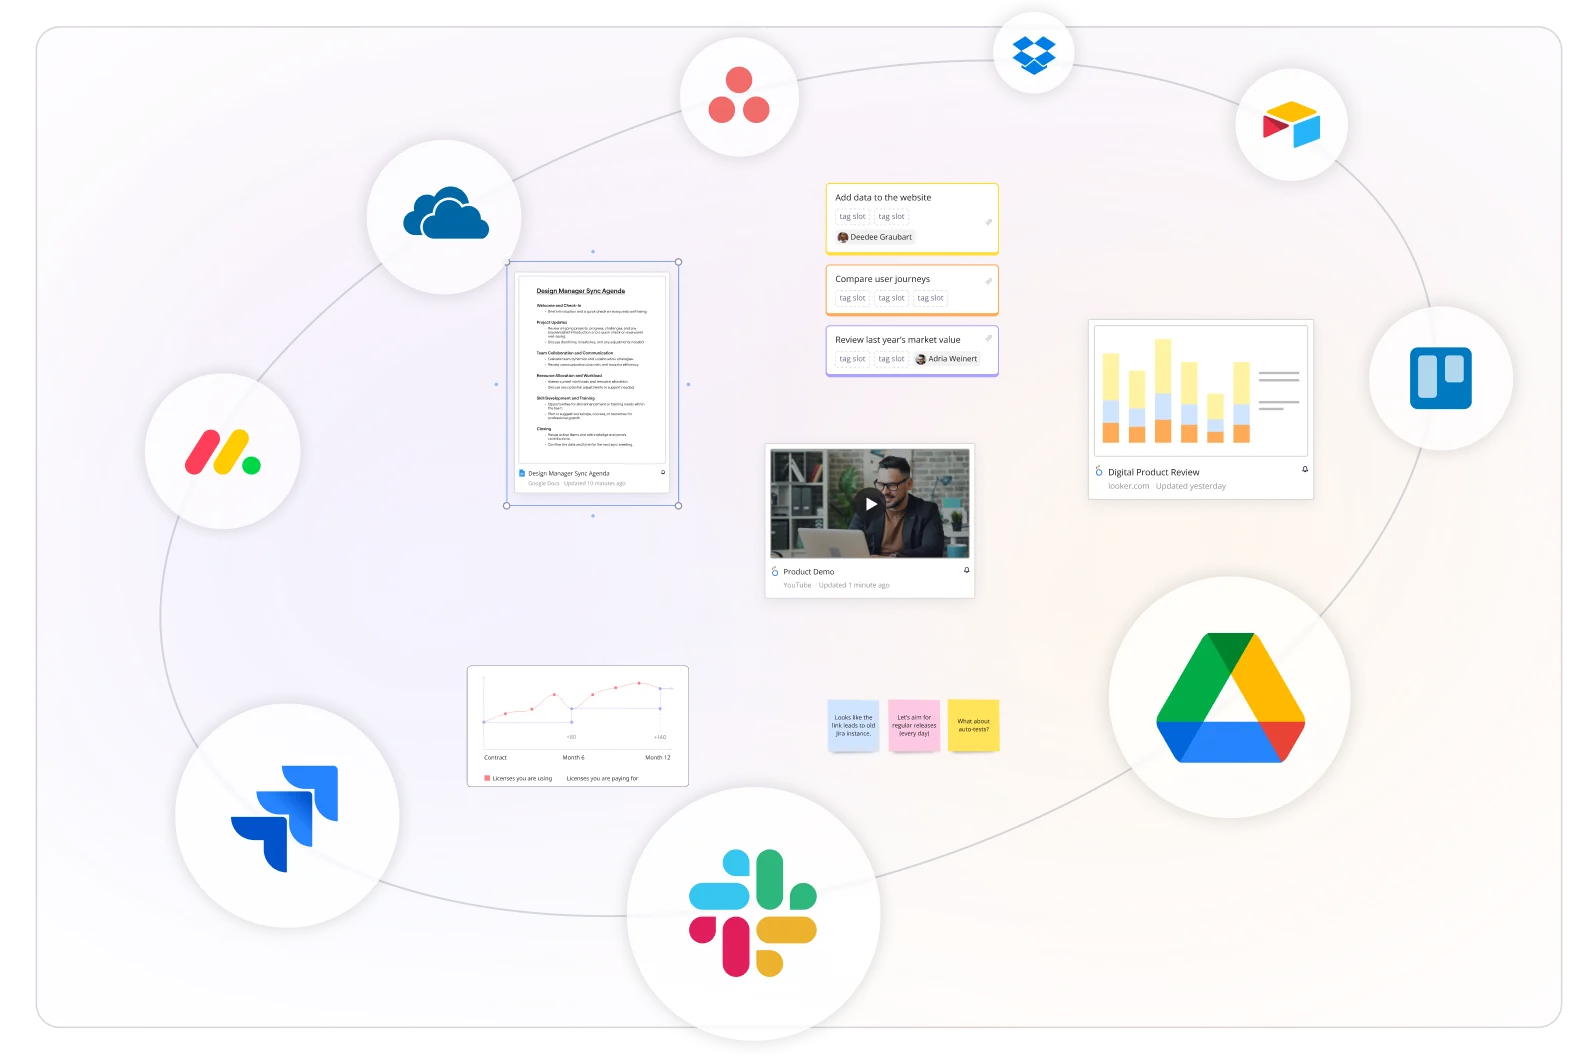Click the looker.com source label
The width and height of the screenshot is (1596, 1064).
[1128, 486]
